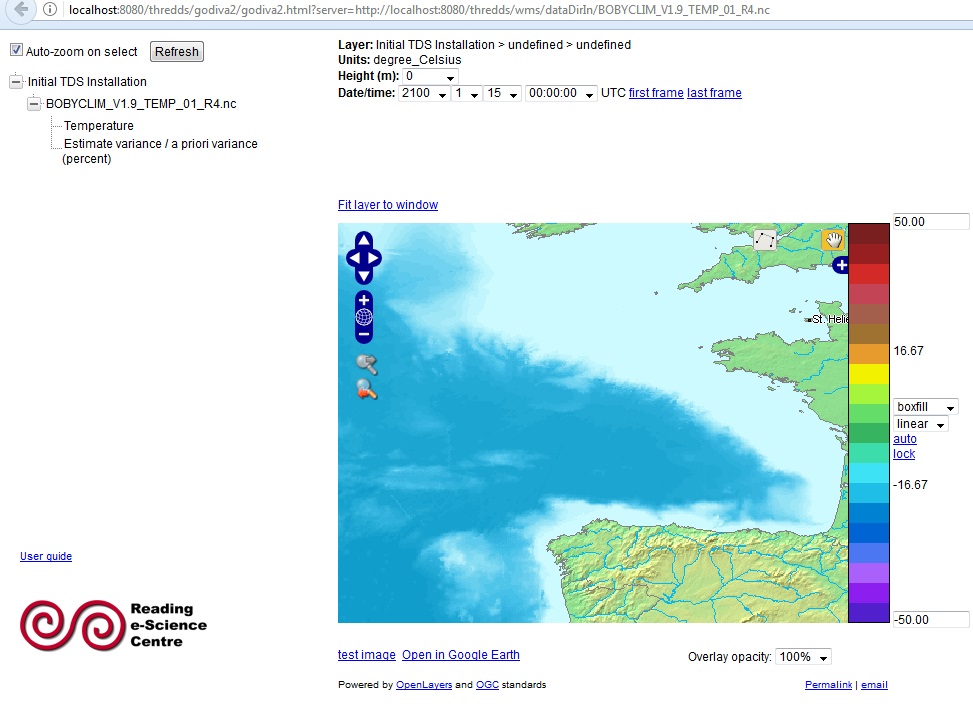Screen dimensions: 973x707
Task: Zoom out using the minus button
Action: coord(364,335)
